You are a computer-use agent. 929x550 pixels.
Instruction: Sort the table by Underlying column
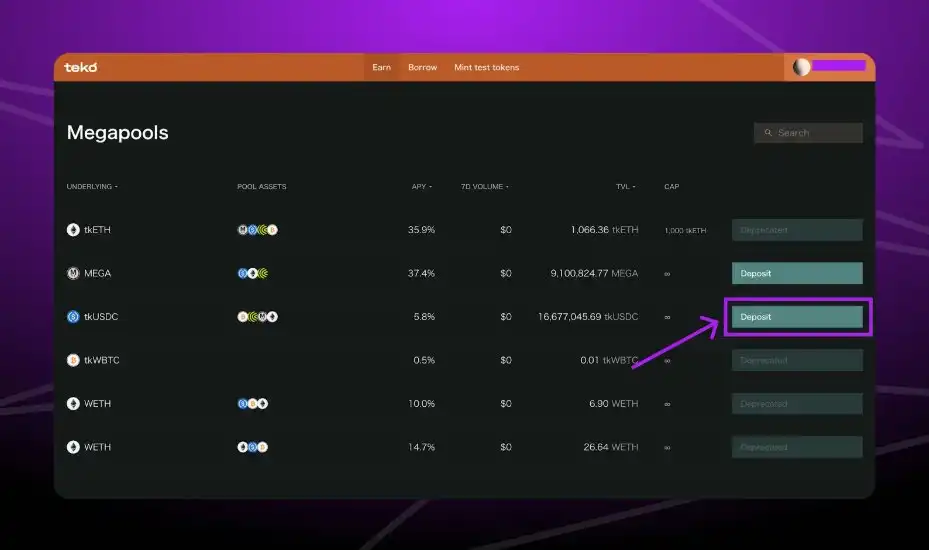91,187
